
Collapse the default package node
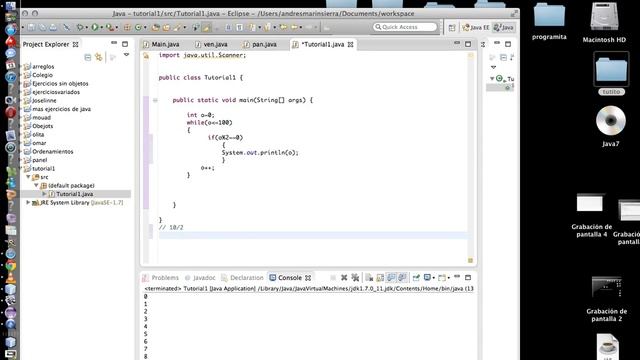(x=36, y=185)
